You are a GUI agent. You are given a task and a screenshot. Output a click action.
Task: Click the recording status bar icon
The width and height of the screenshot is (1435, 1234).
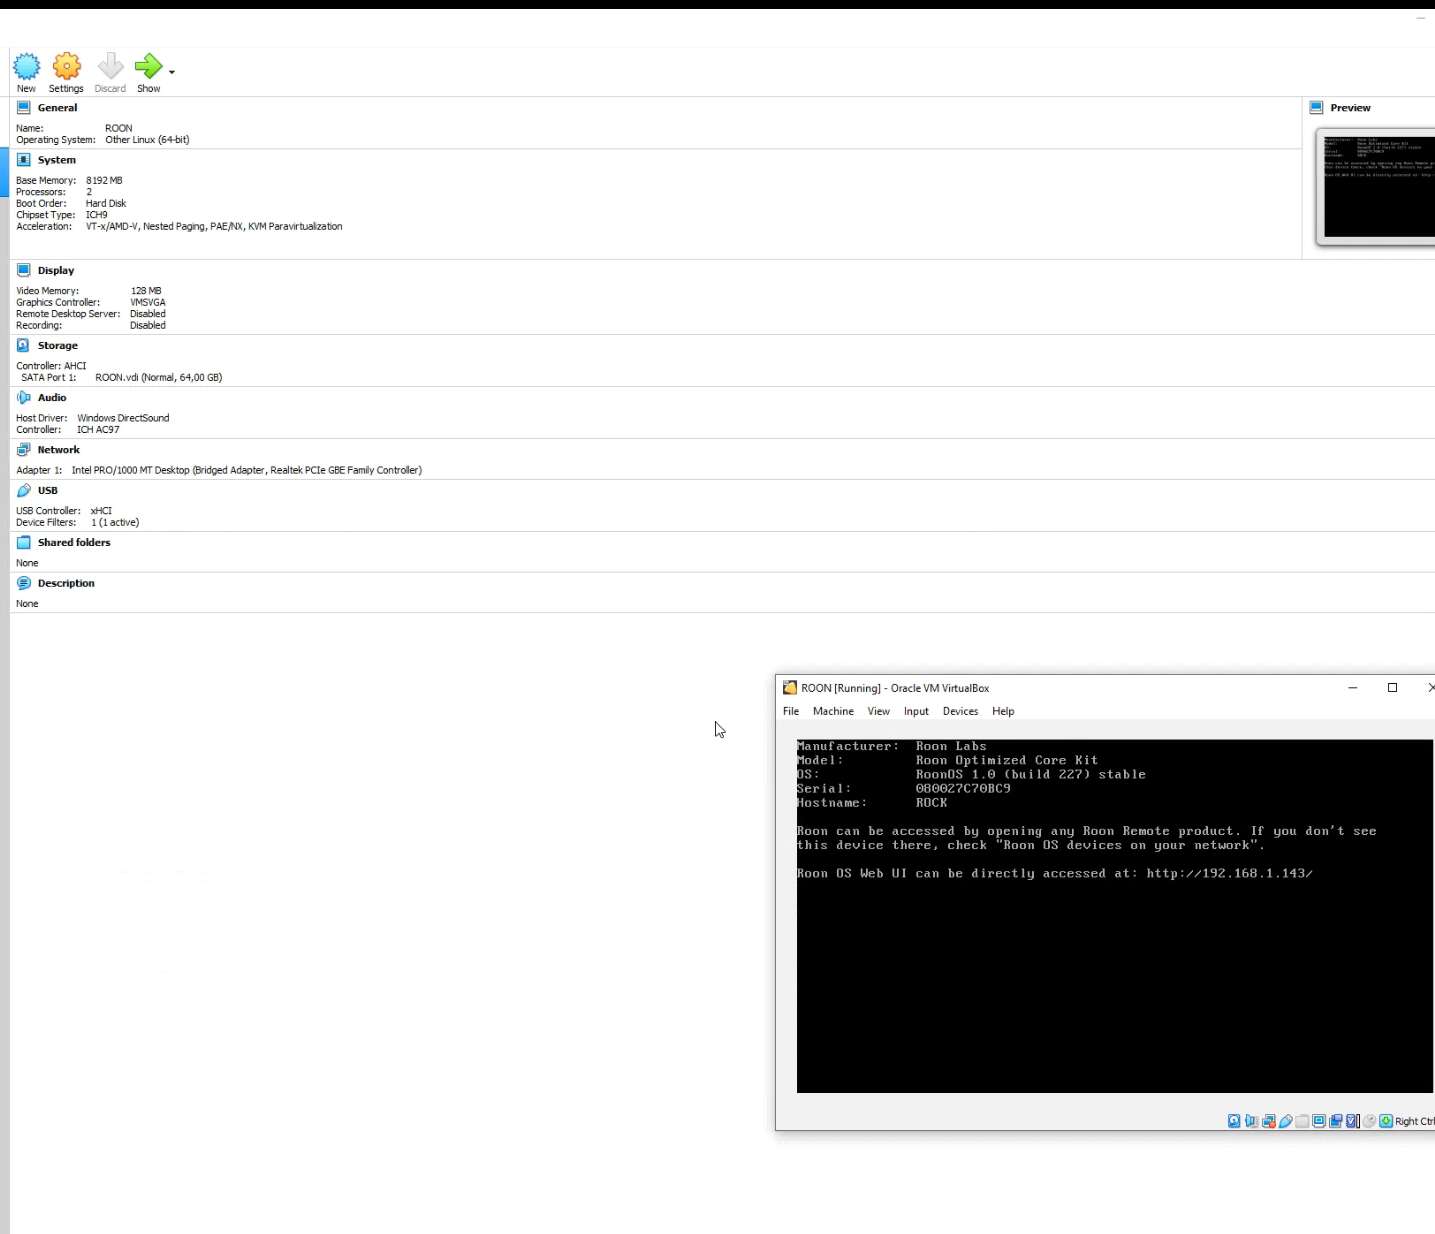pos(1336,1121)
